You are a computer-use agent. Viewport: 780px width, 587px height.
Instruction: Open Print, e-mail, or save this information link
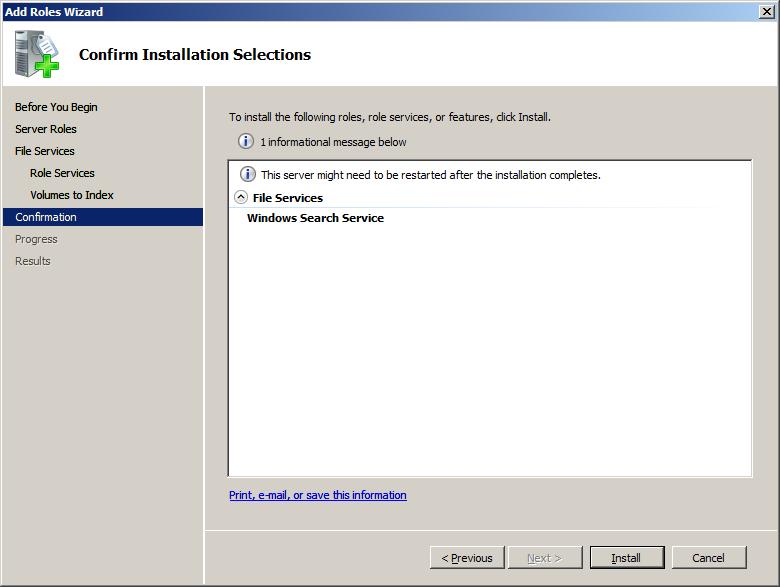point(318,495)
